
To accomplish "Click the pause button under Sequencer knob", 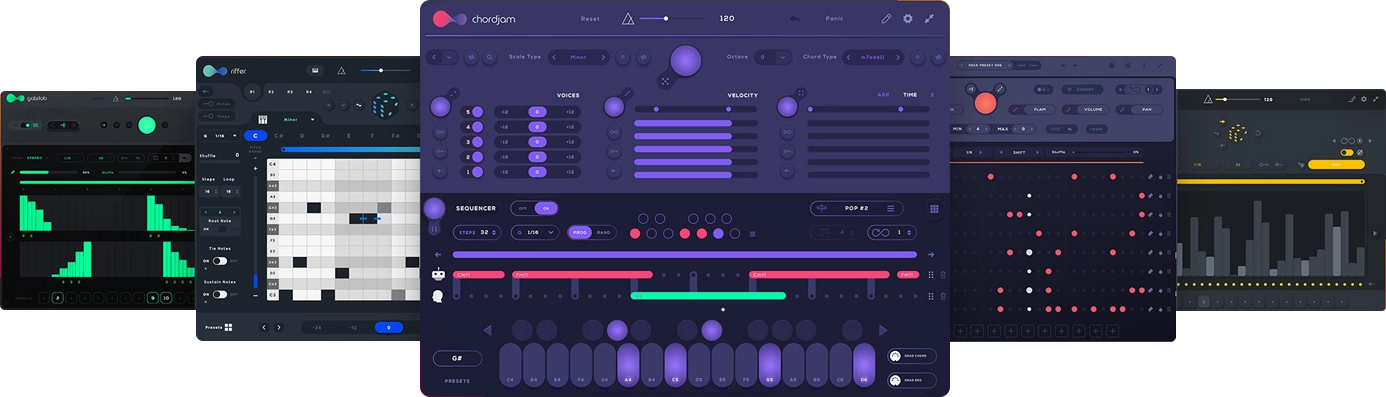I will coord(435,229).
